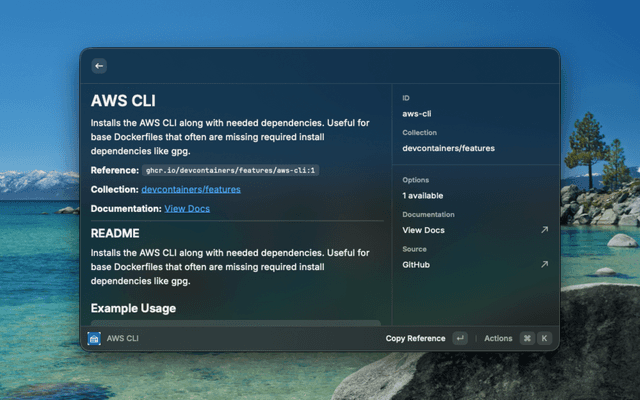Select View Docs in the metadata sidebar
The width and height of the screenshot is (640, 400).
pyautogui.click(x=423, y=230)
